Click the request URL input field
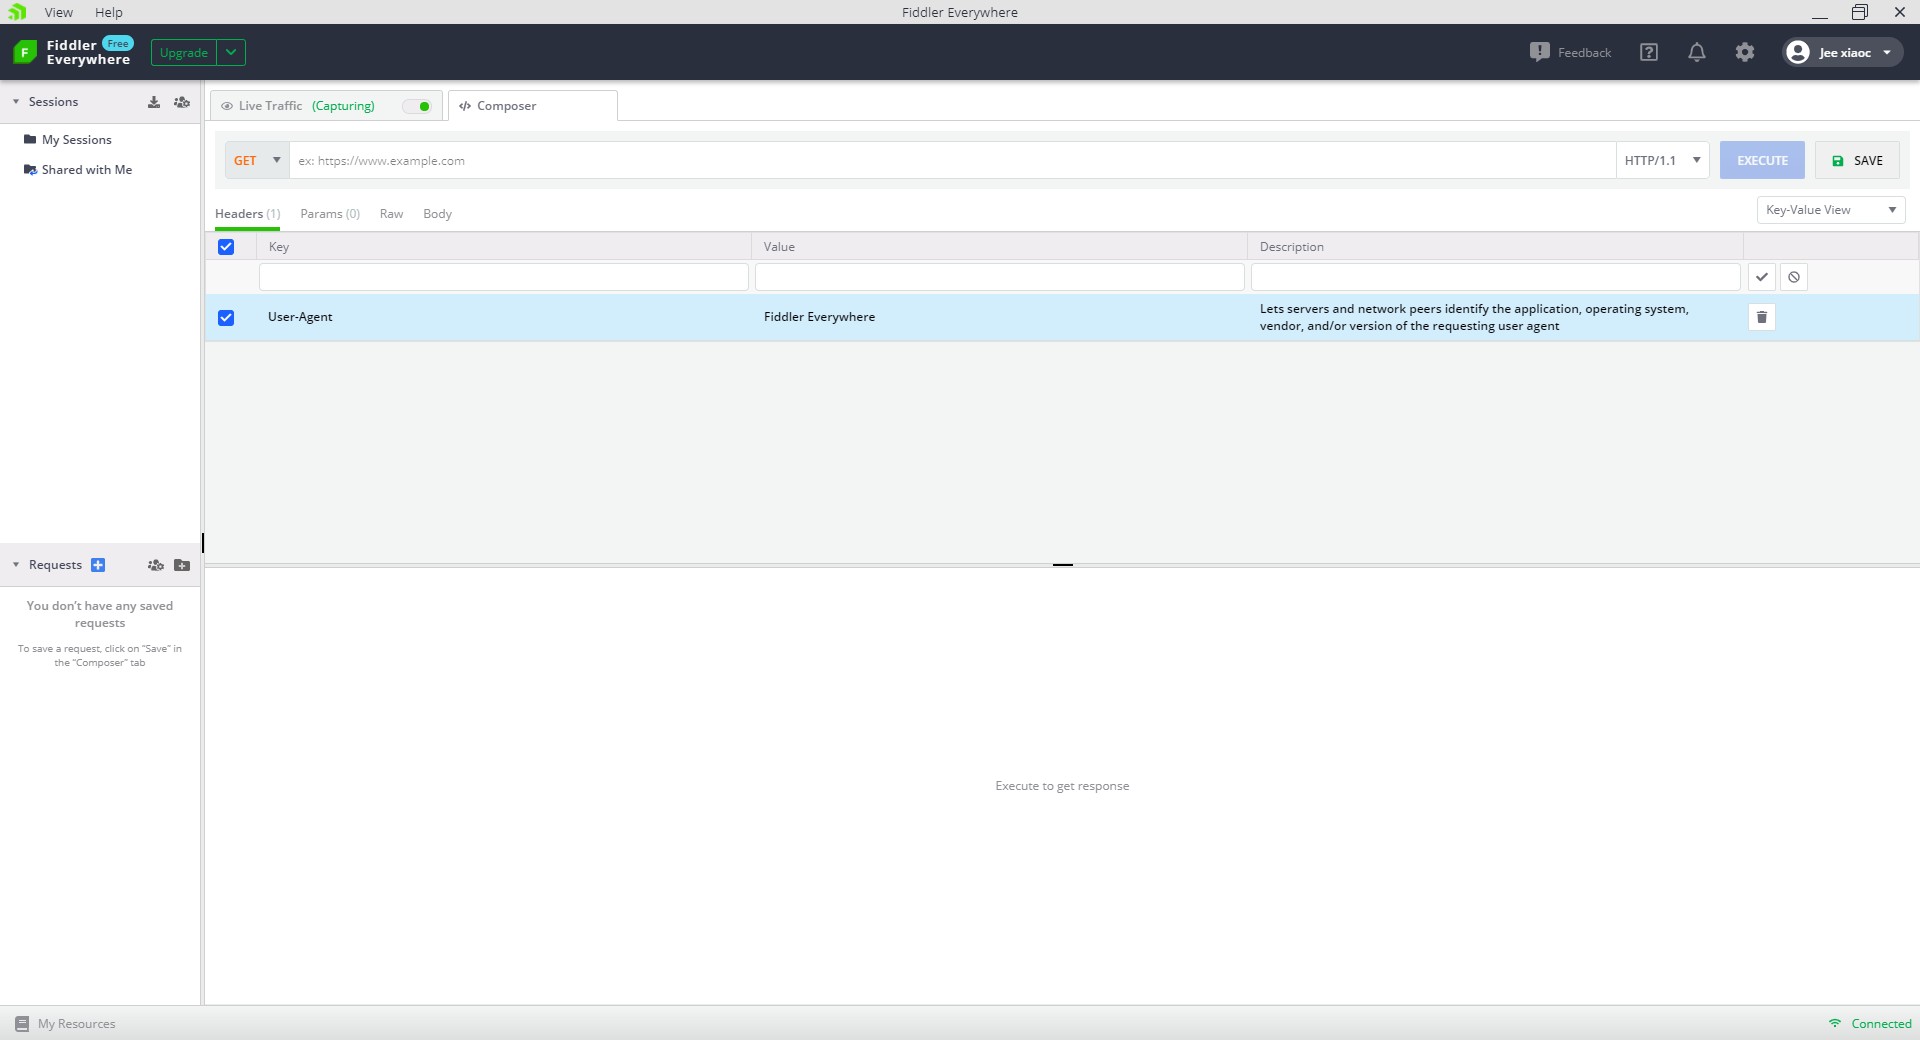 pyautogui.click(x=952, y=160)
